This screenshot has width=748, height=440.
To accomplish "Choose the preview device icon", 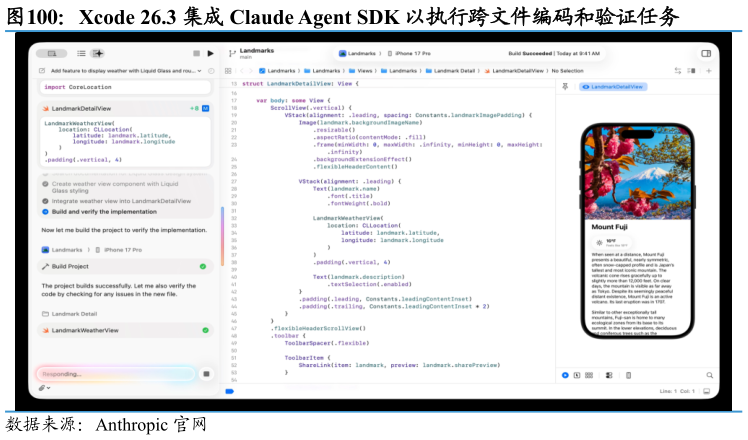I will coord(628,375).
